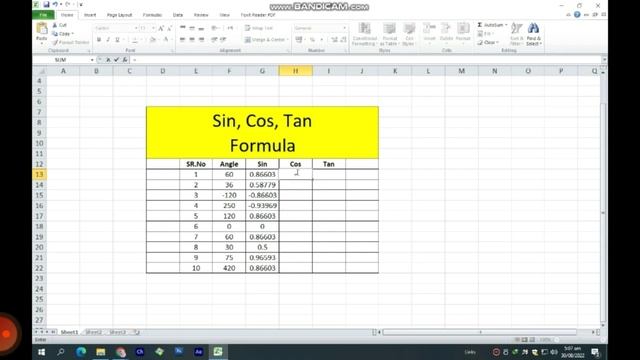Viewport: 640px width, 360px height.
Task: Click the Delete cells button
Action: click(446, 33)
